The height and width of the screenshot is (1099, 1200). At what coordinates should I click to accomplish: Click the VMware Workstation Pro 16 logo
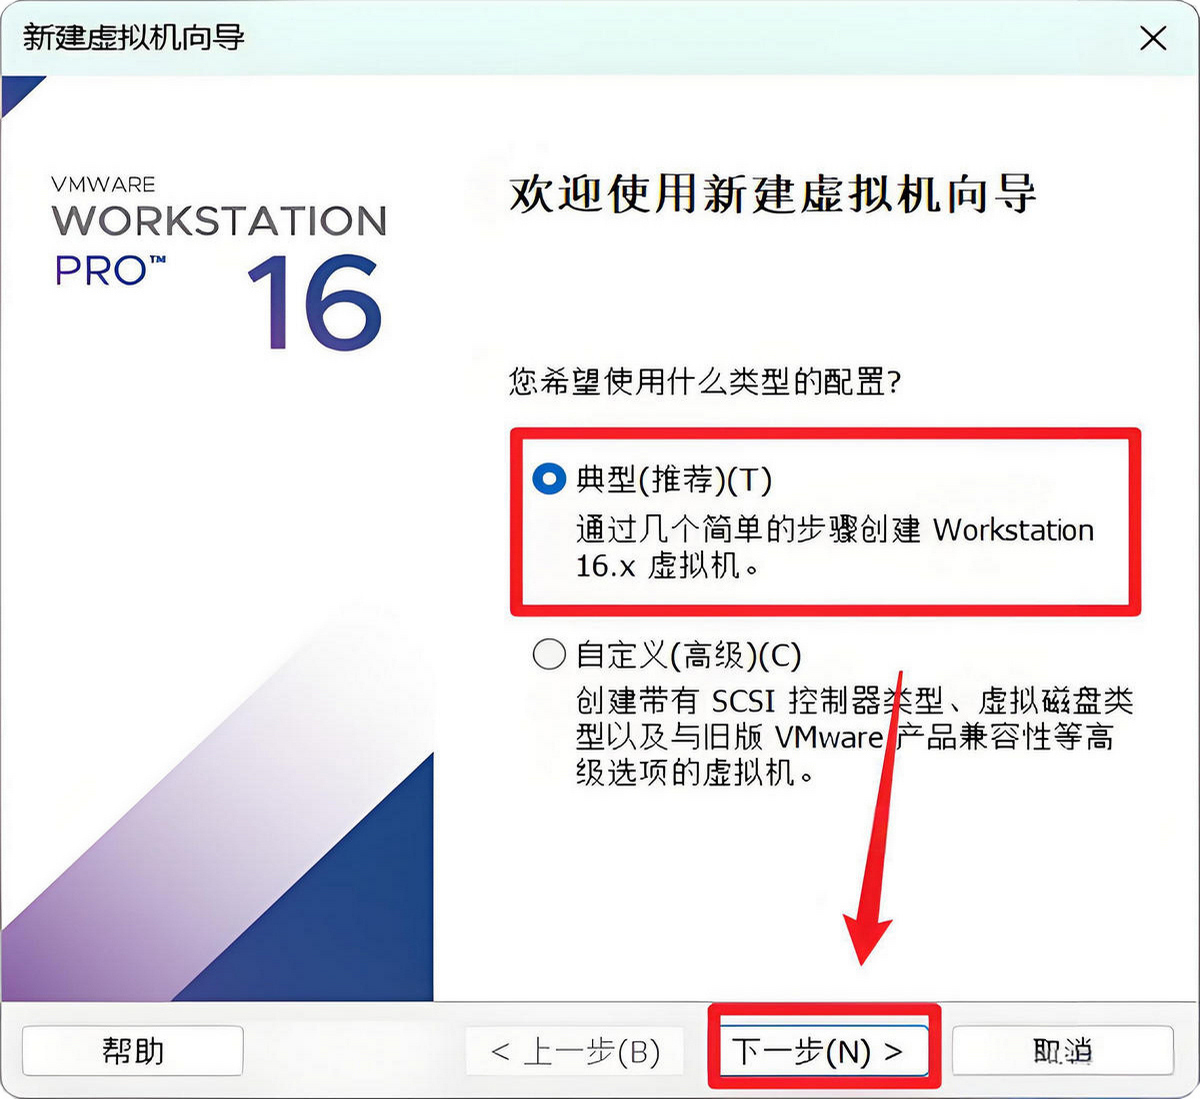219,264
